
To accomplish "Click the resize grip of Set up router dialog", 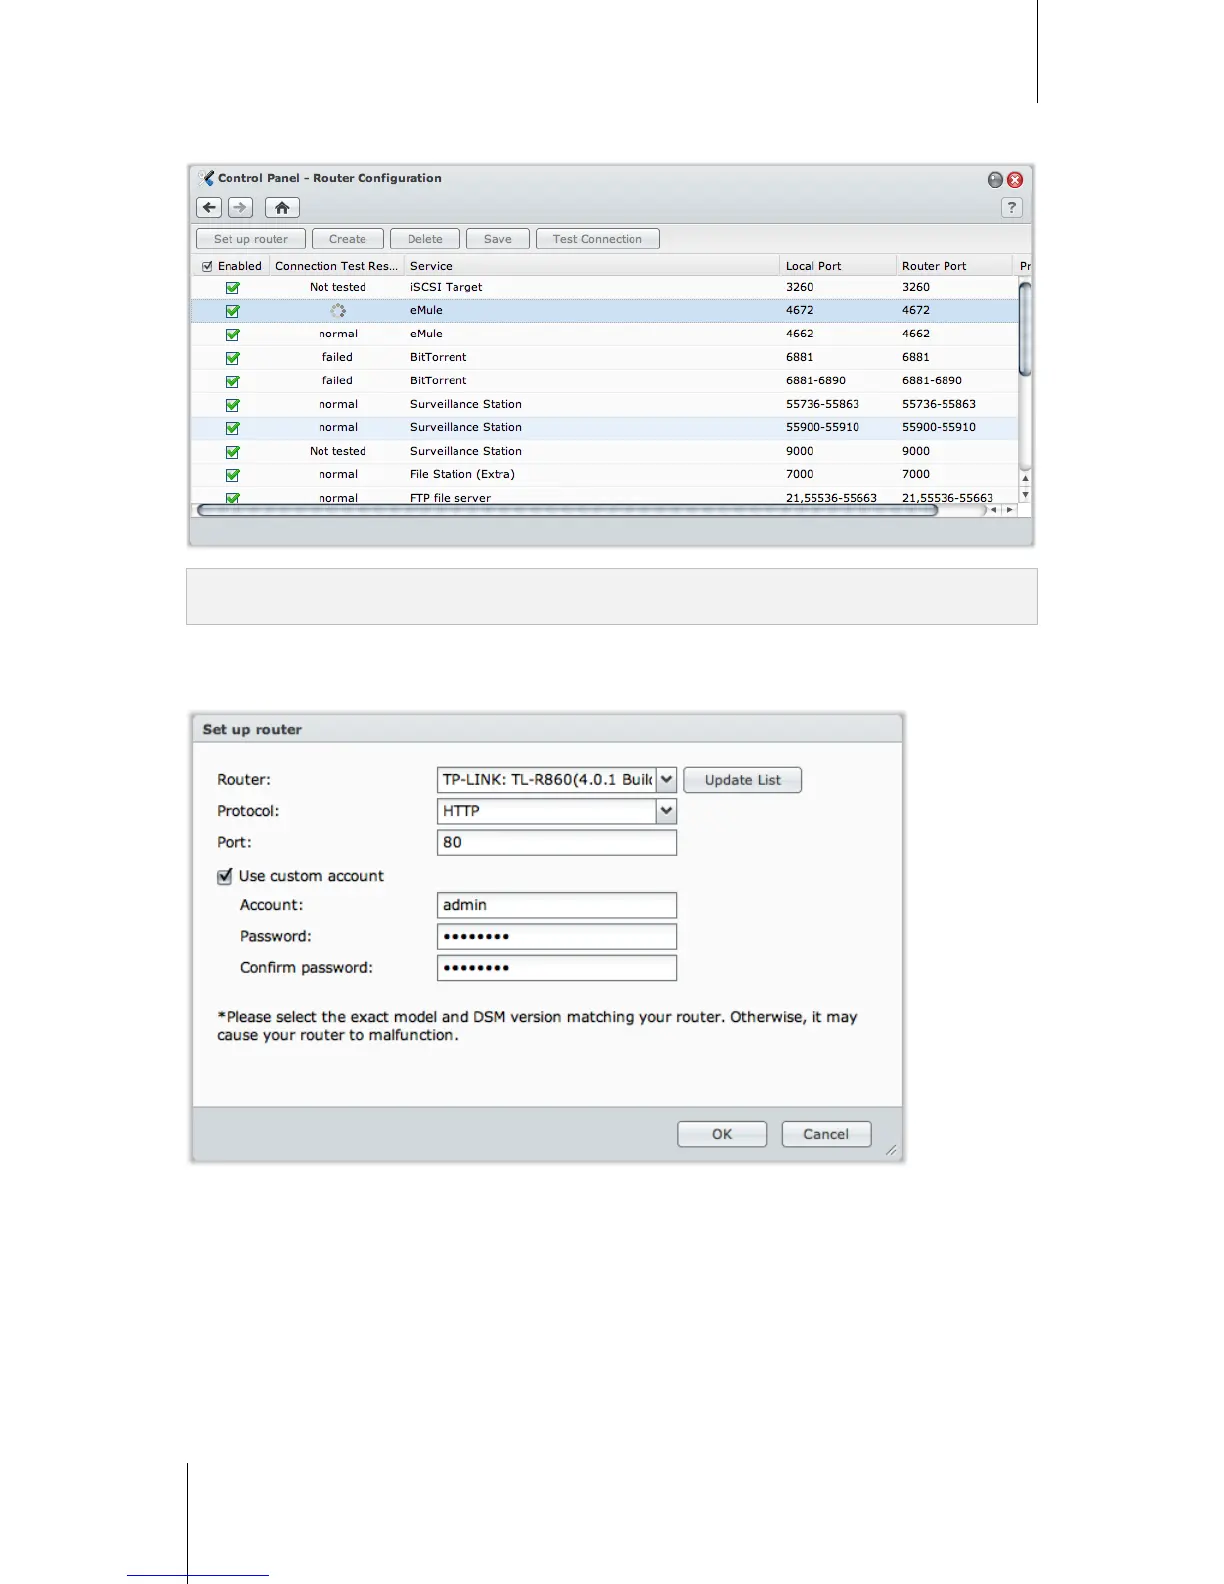I will (x=891, y=1151).
